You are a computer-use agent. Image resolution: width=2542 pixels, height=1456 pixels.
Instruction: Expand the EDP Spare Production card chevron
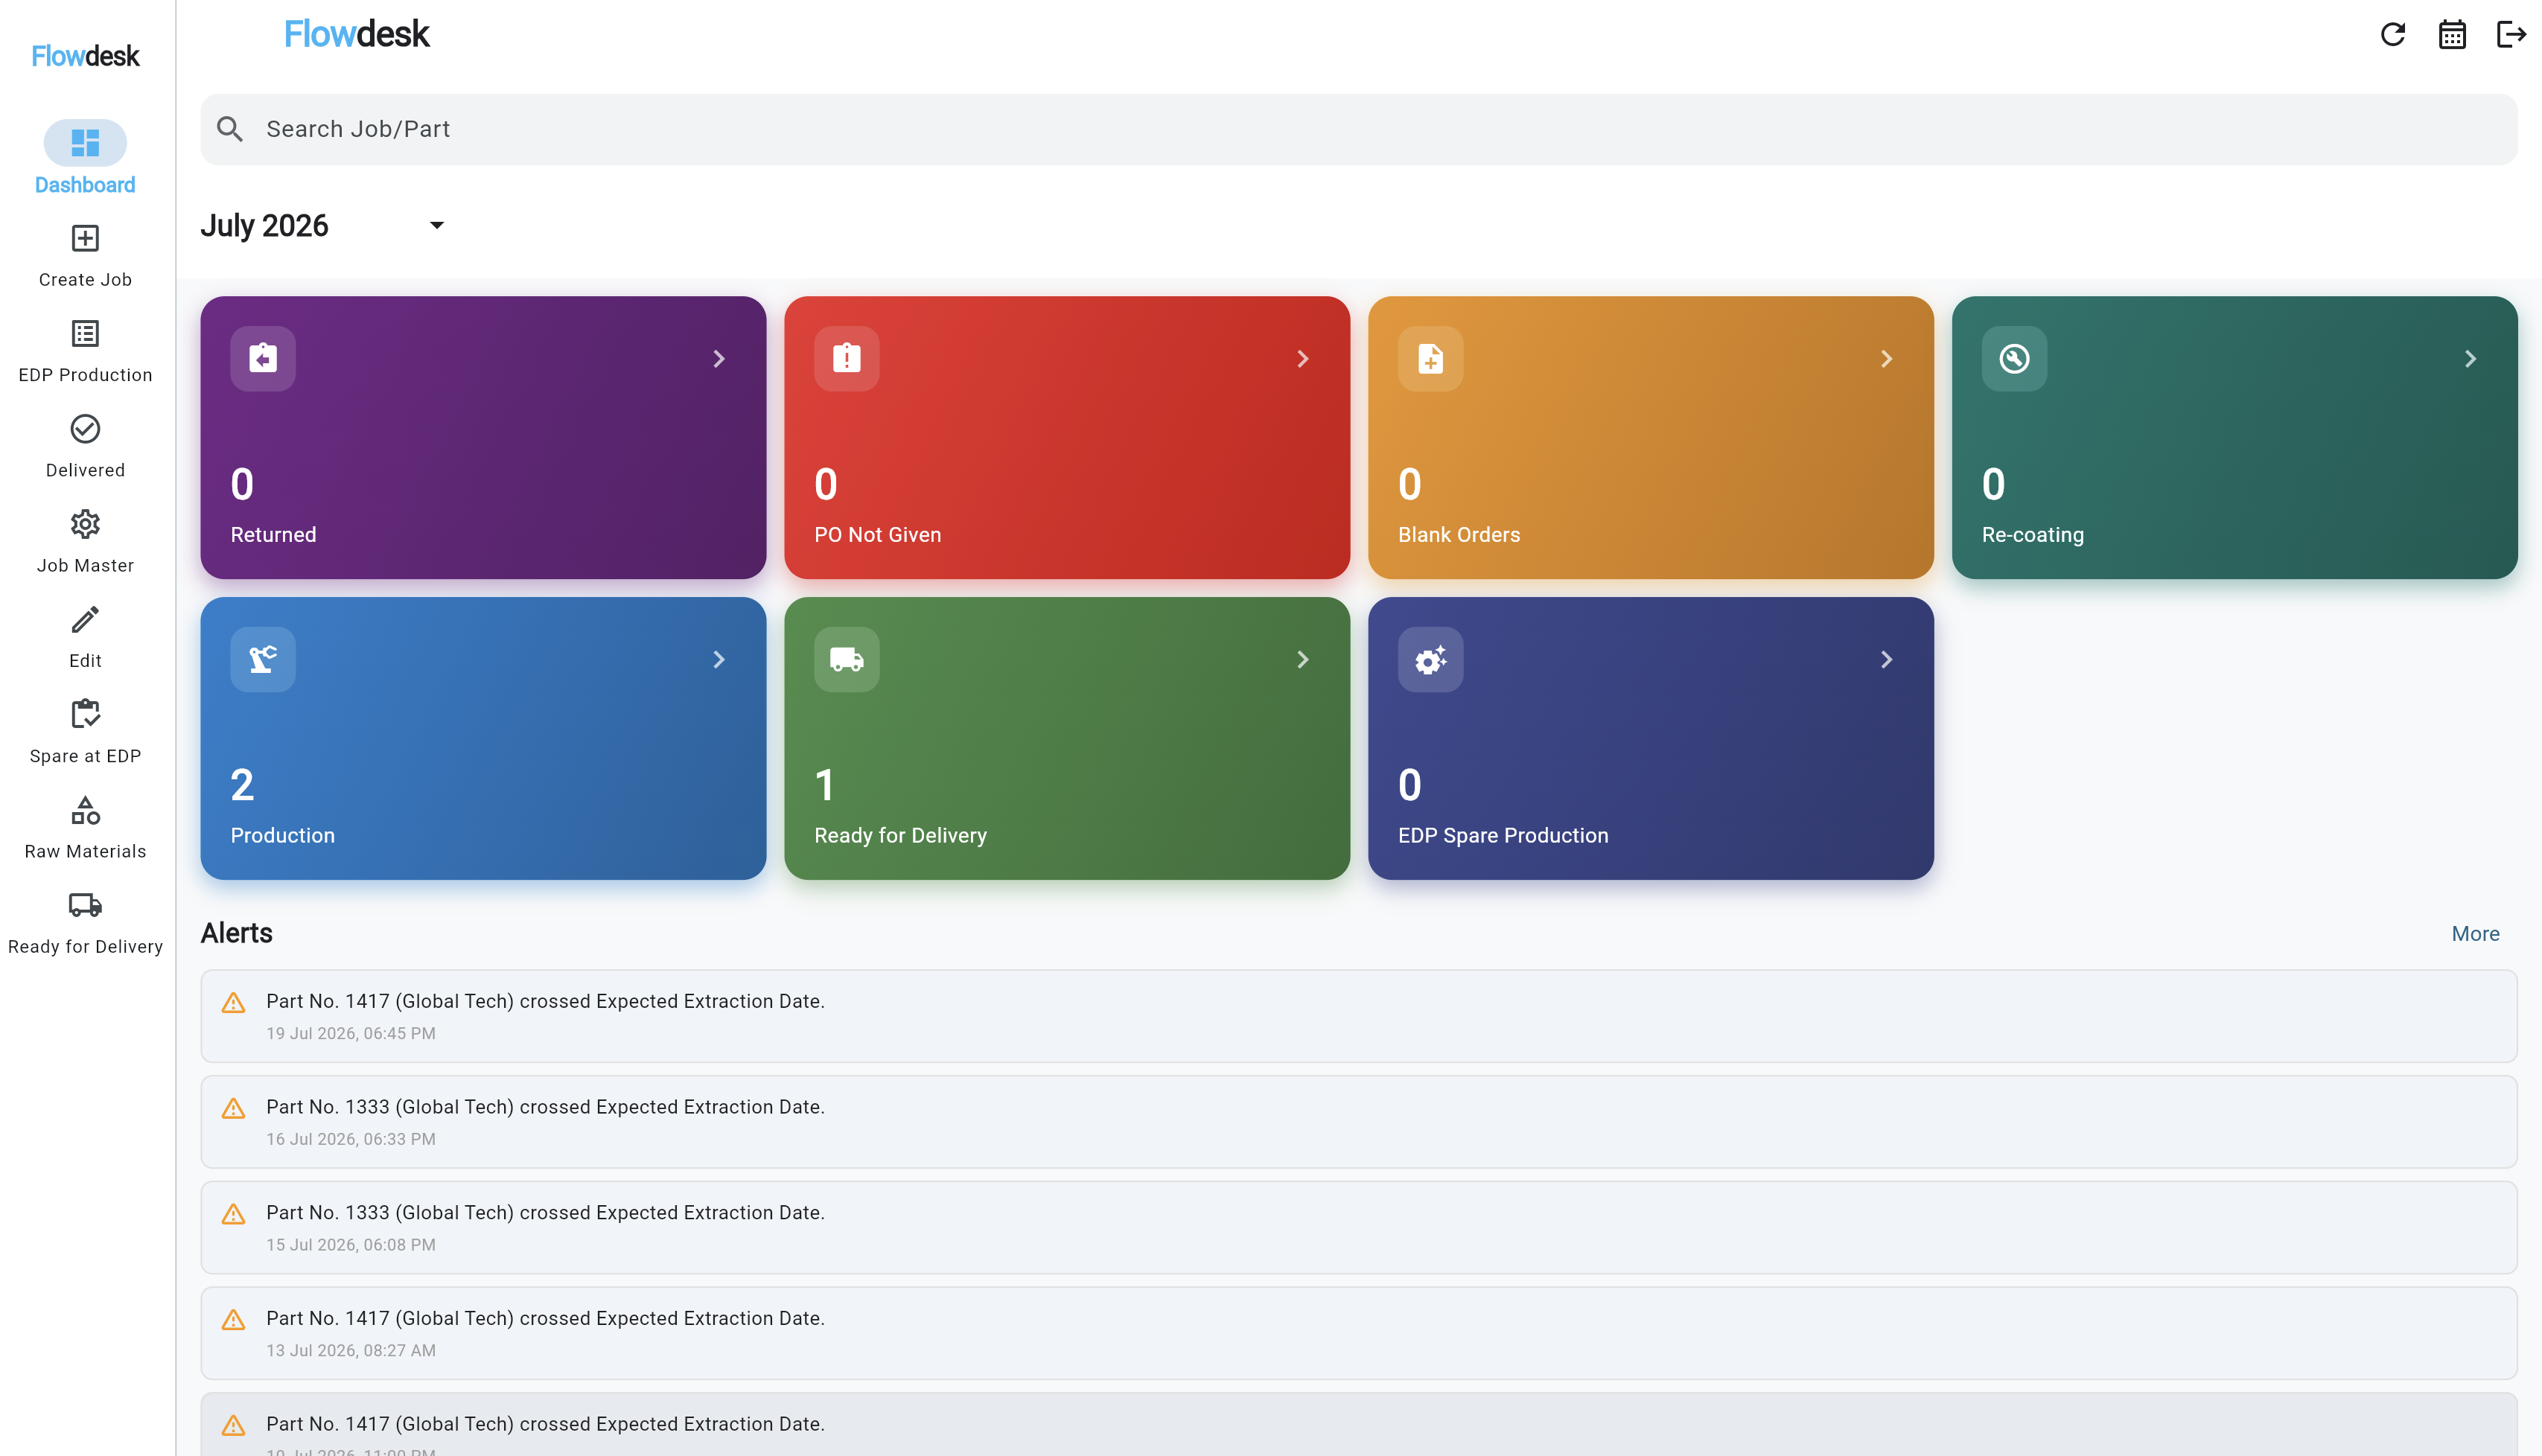1886,659
